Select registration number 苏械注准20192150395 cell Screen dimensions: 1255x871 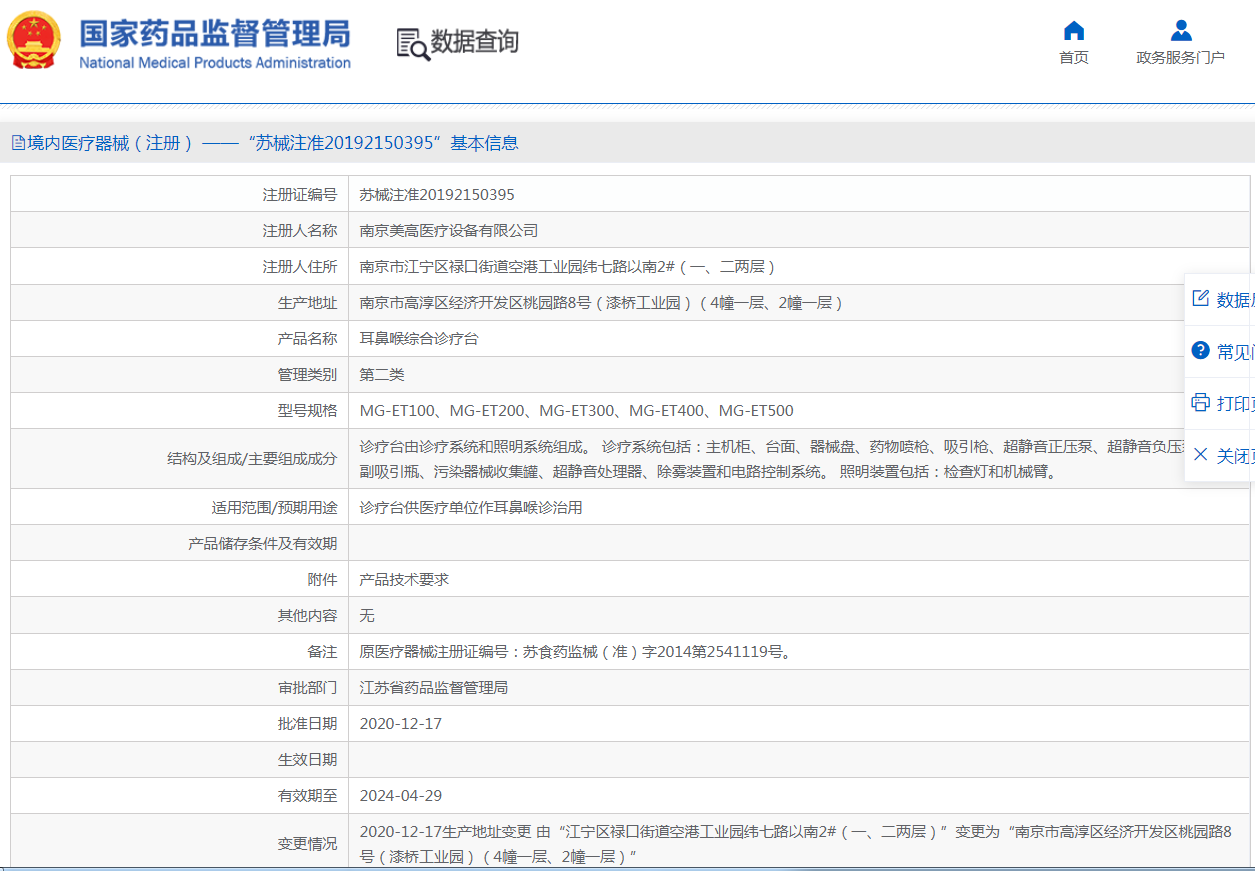[437, 195]
